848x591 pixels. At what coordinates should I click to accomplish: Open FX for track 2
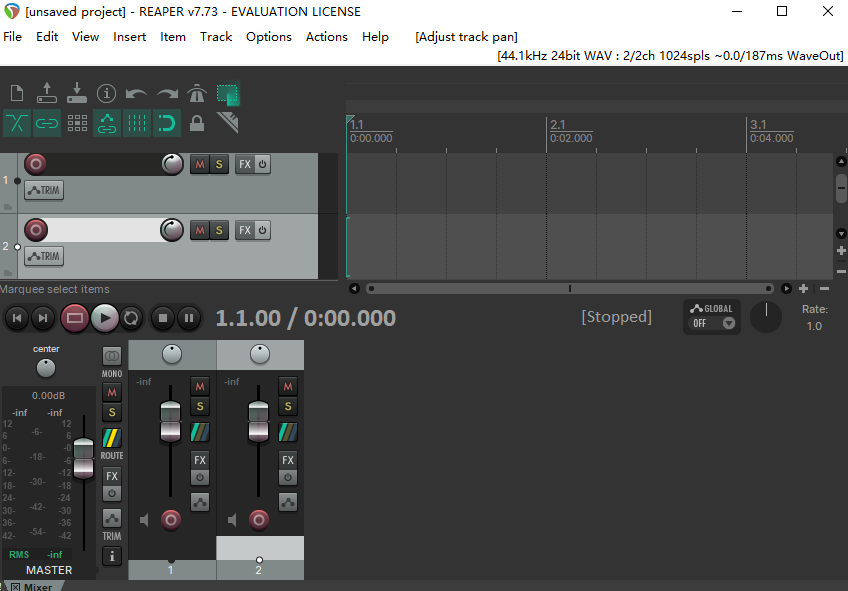pyautogui.click(x=244, y=230)
